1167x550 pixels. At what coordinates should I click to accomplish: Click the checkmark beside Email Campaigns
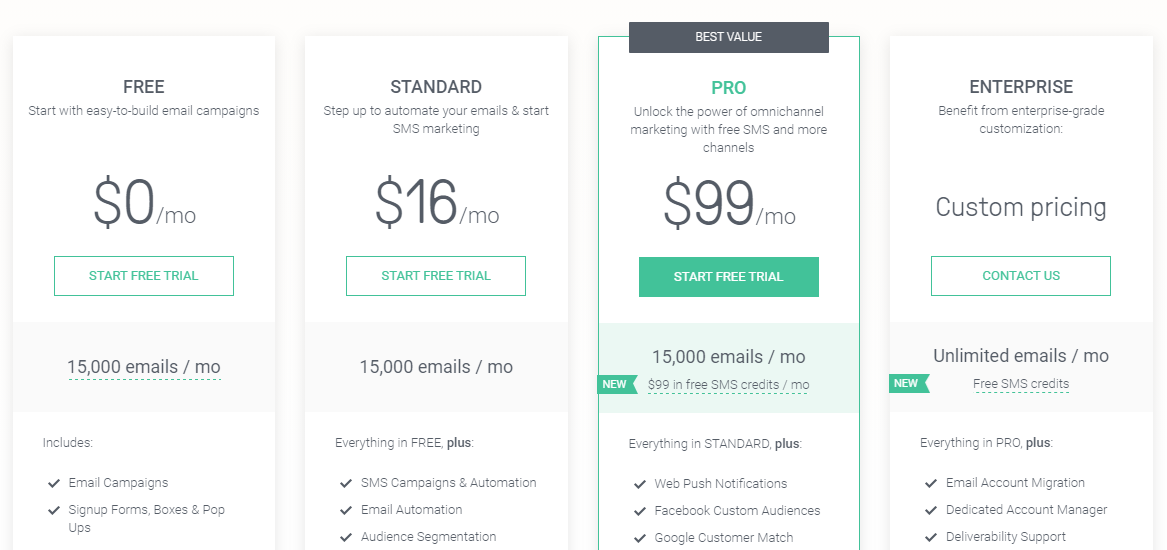tap(54, 483)
